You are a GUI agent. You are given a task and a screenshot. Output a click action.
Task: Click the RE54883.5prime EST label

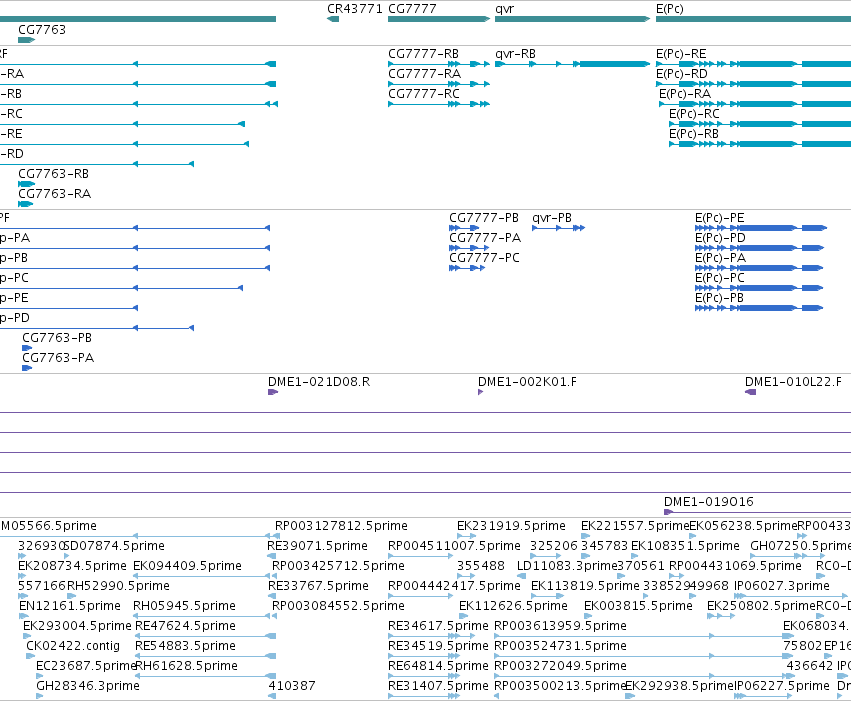[185, 646]
